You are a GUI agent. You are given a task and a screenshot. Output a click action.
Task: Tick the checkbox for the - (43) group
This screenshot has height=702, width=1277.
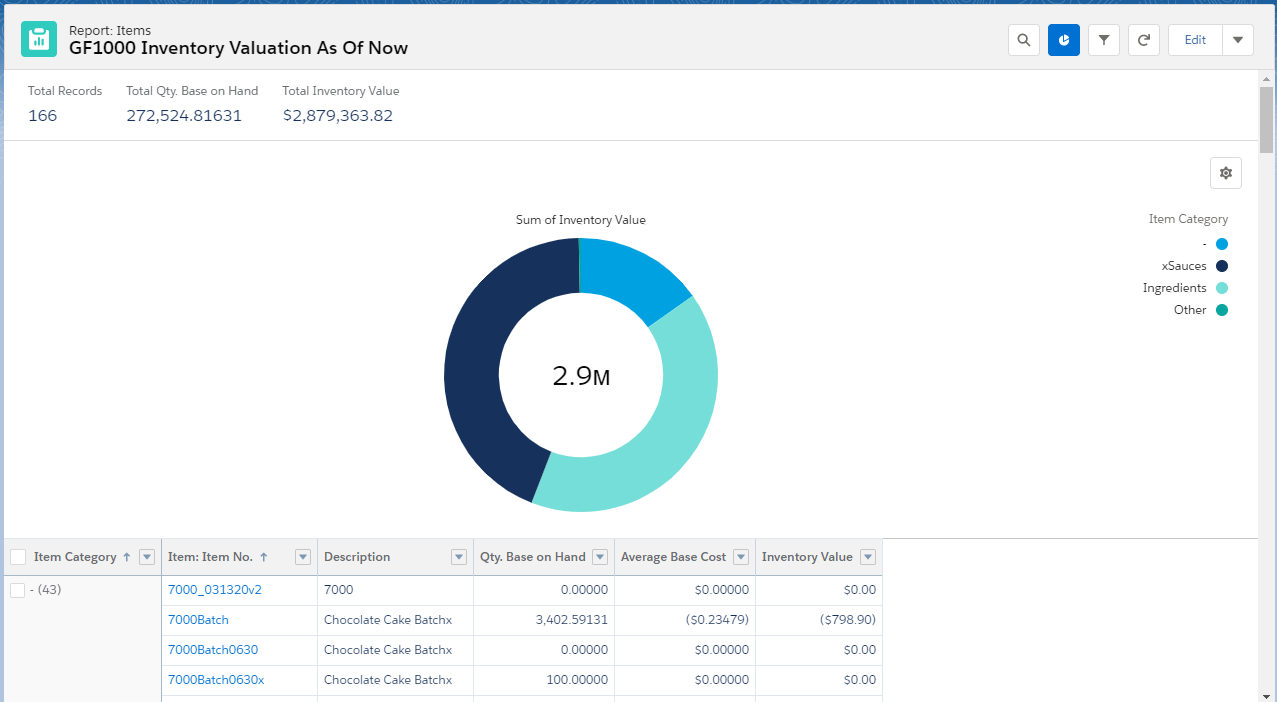coord(18,590)
